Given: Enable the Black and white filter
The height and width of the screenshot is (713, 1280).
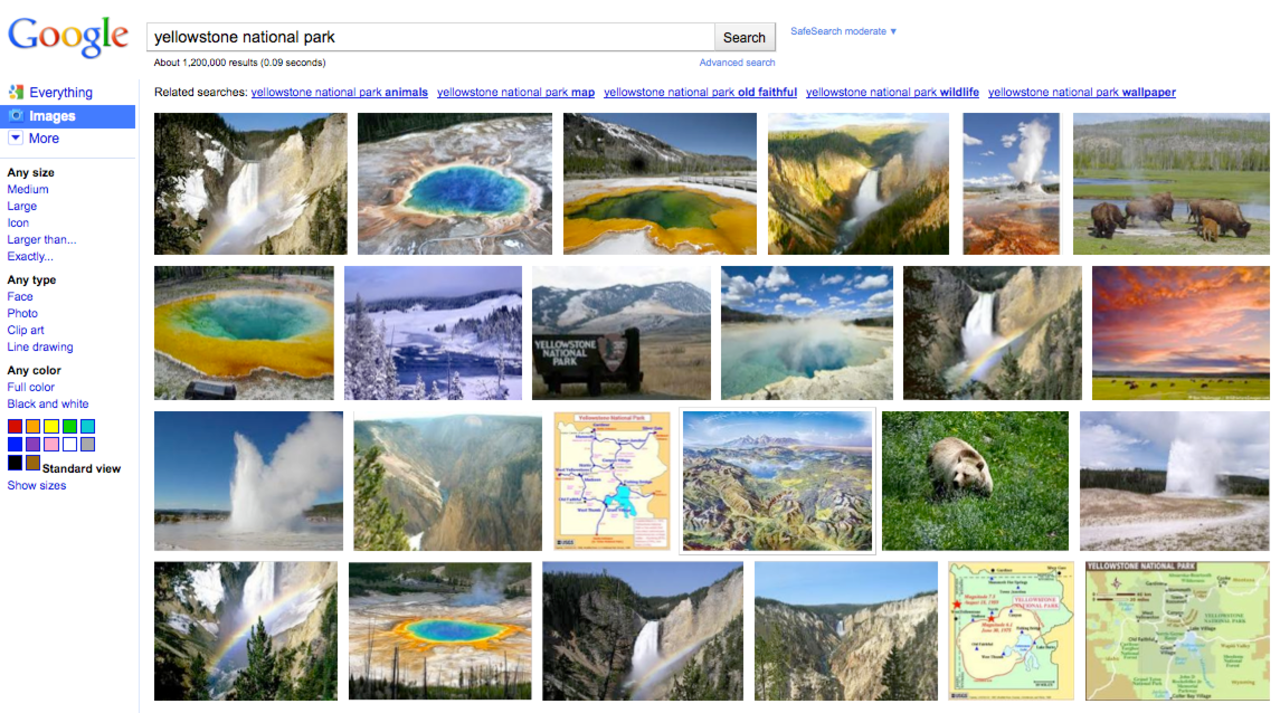Looking at the screenshot, I should point(48,403).
